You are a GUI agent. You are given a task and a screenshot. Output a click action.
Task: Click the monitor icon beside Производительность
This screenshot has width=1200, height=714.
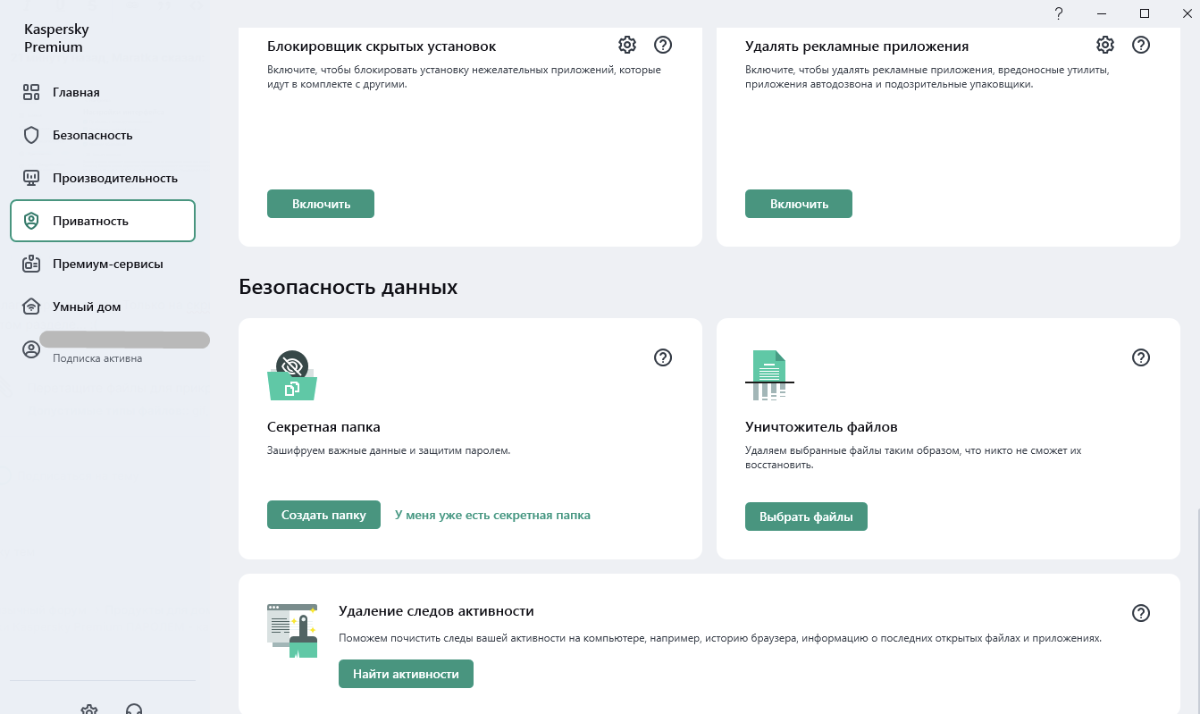point(31,178)
